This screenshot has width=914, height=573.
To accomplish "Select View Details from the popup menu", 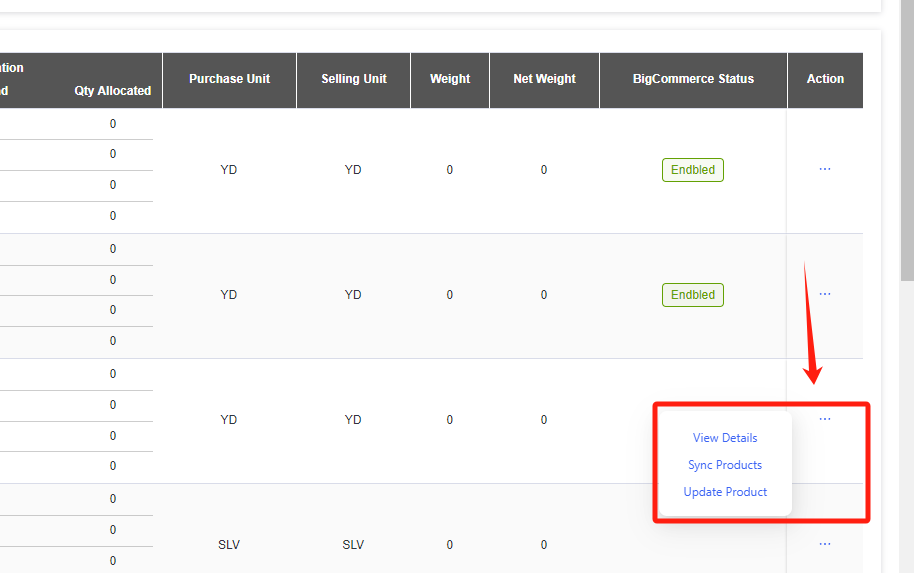I will tap(725, 438).
